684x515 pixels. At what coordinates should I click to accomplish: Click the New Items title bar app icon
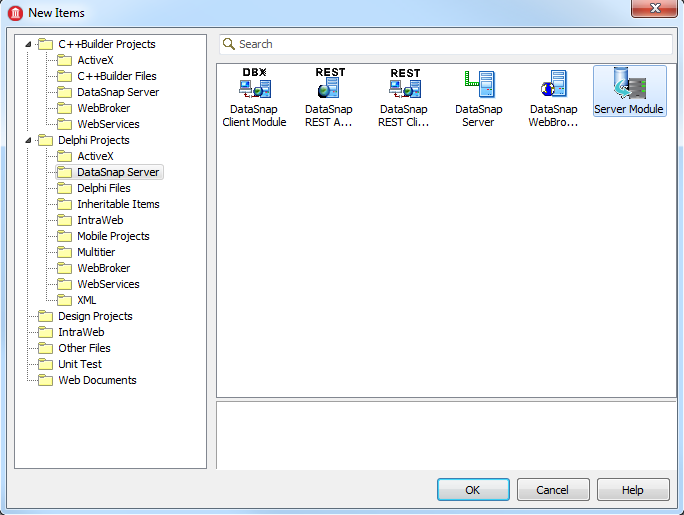pos(15,13)
